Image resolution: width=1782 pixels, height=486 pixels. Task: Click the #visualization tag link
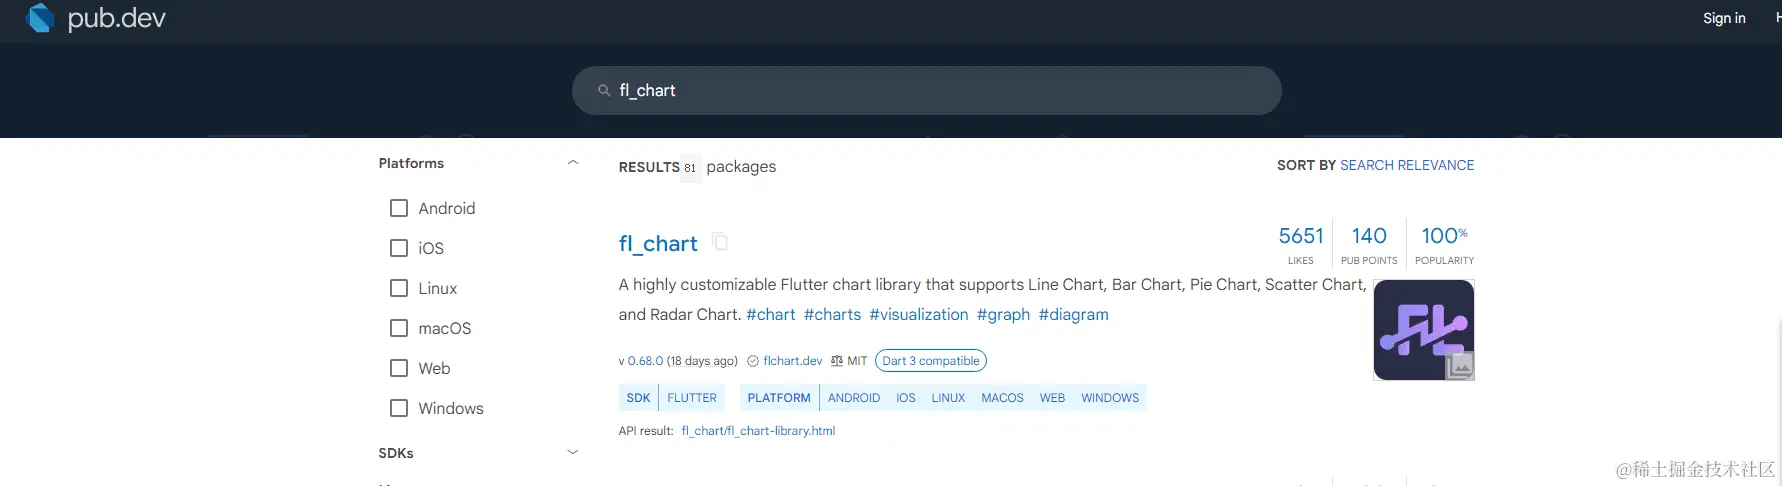tap(919, 314)
